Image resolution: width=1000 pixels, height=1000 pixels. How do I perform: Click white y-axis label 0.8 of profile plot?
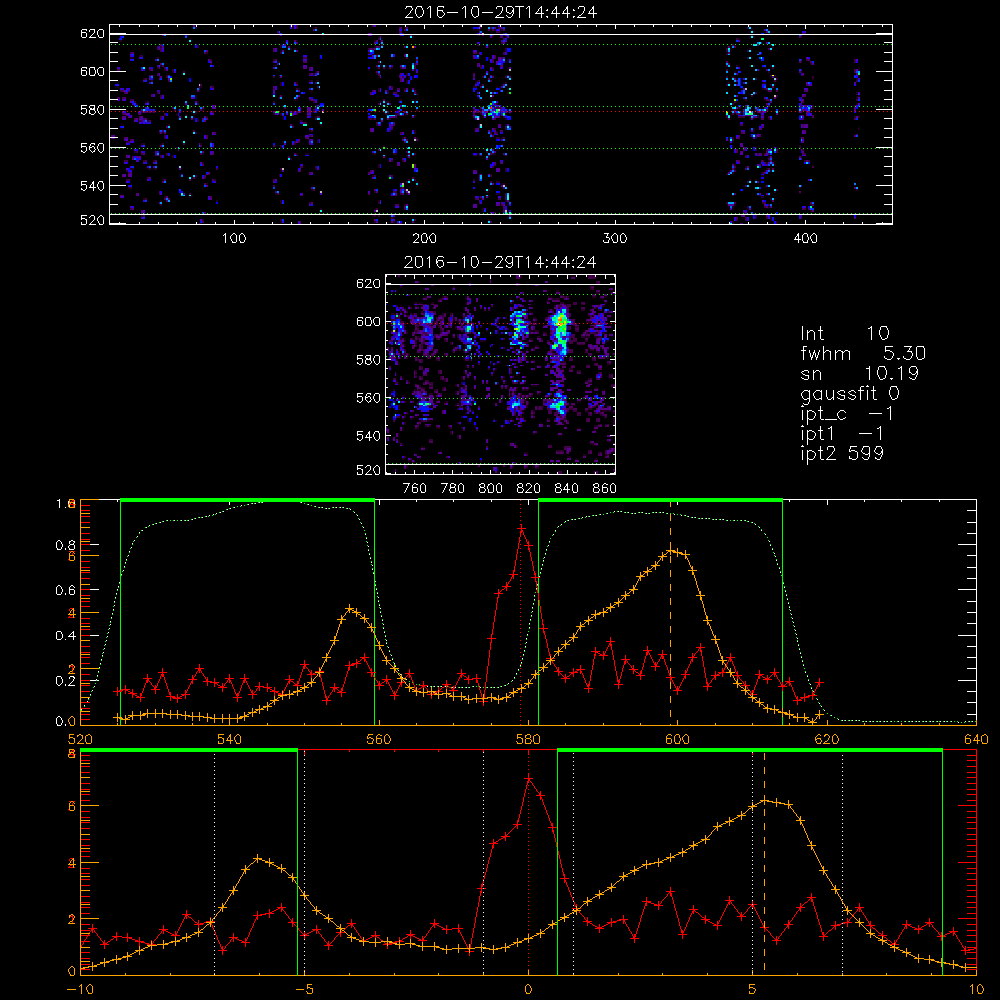[64, 545]
